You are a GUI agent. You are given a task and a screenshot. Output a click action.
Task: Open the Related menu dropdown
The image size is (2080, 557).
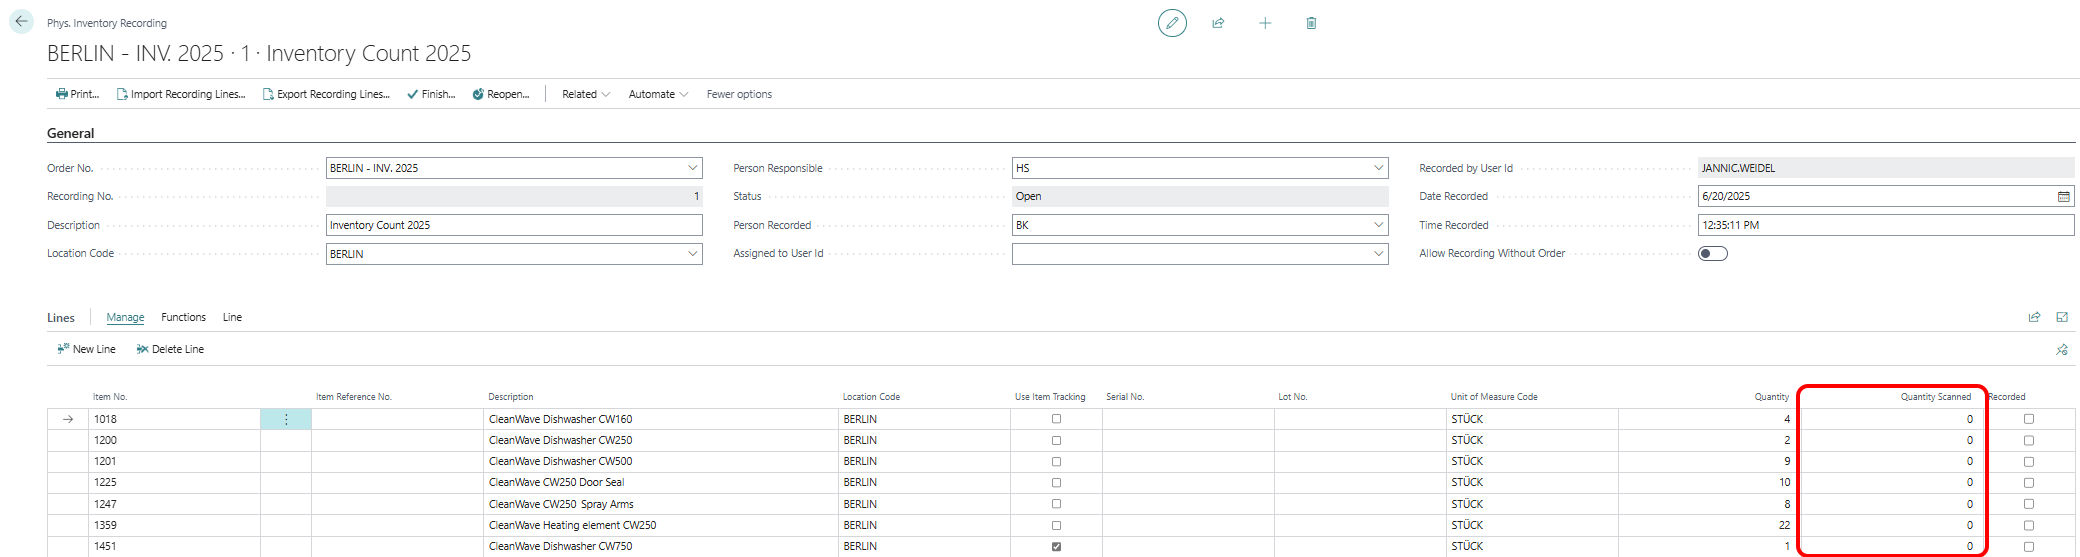click(586, 94)
